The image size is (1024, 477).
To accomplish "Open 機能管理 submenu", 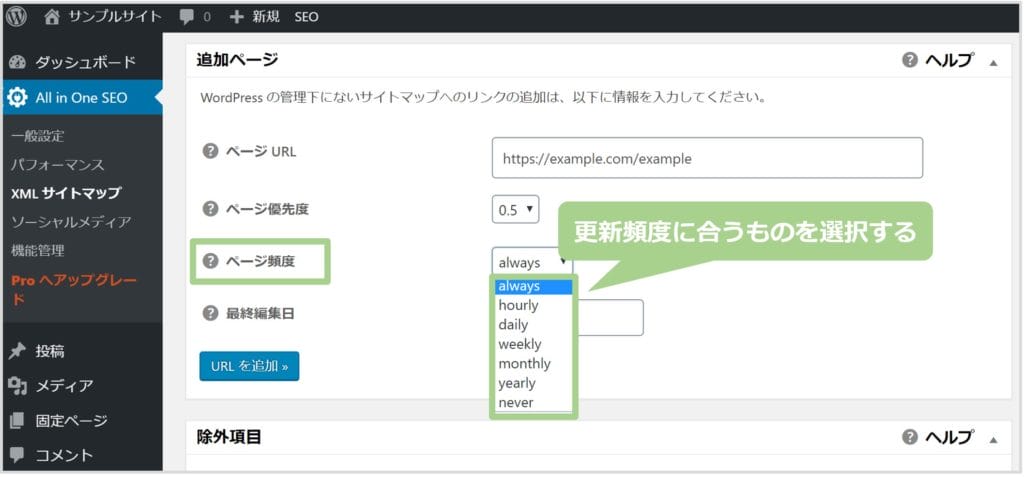I will (x=38, y=250).
